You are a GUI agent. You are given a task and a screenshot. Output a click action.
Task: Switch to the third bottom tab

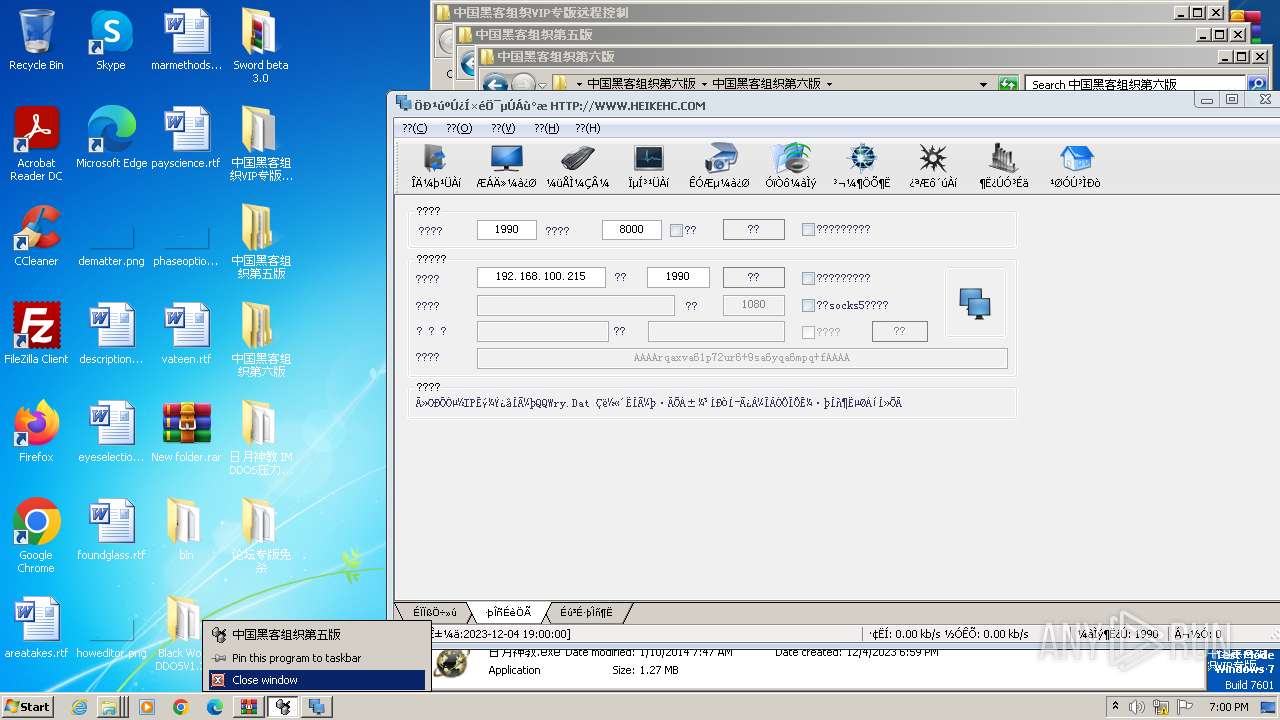tap(586, 612)
